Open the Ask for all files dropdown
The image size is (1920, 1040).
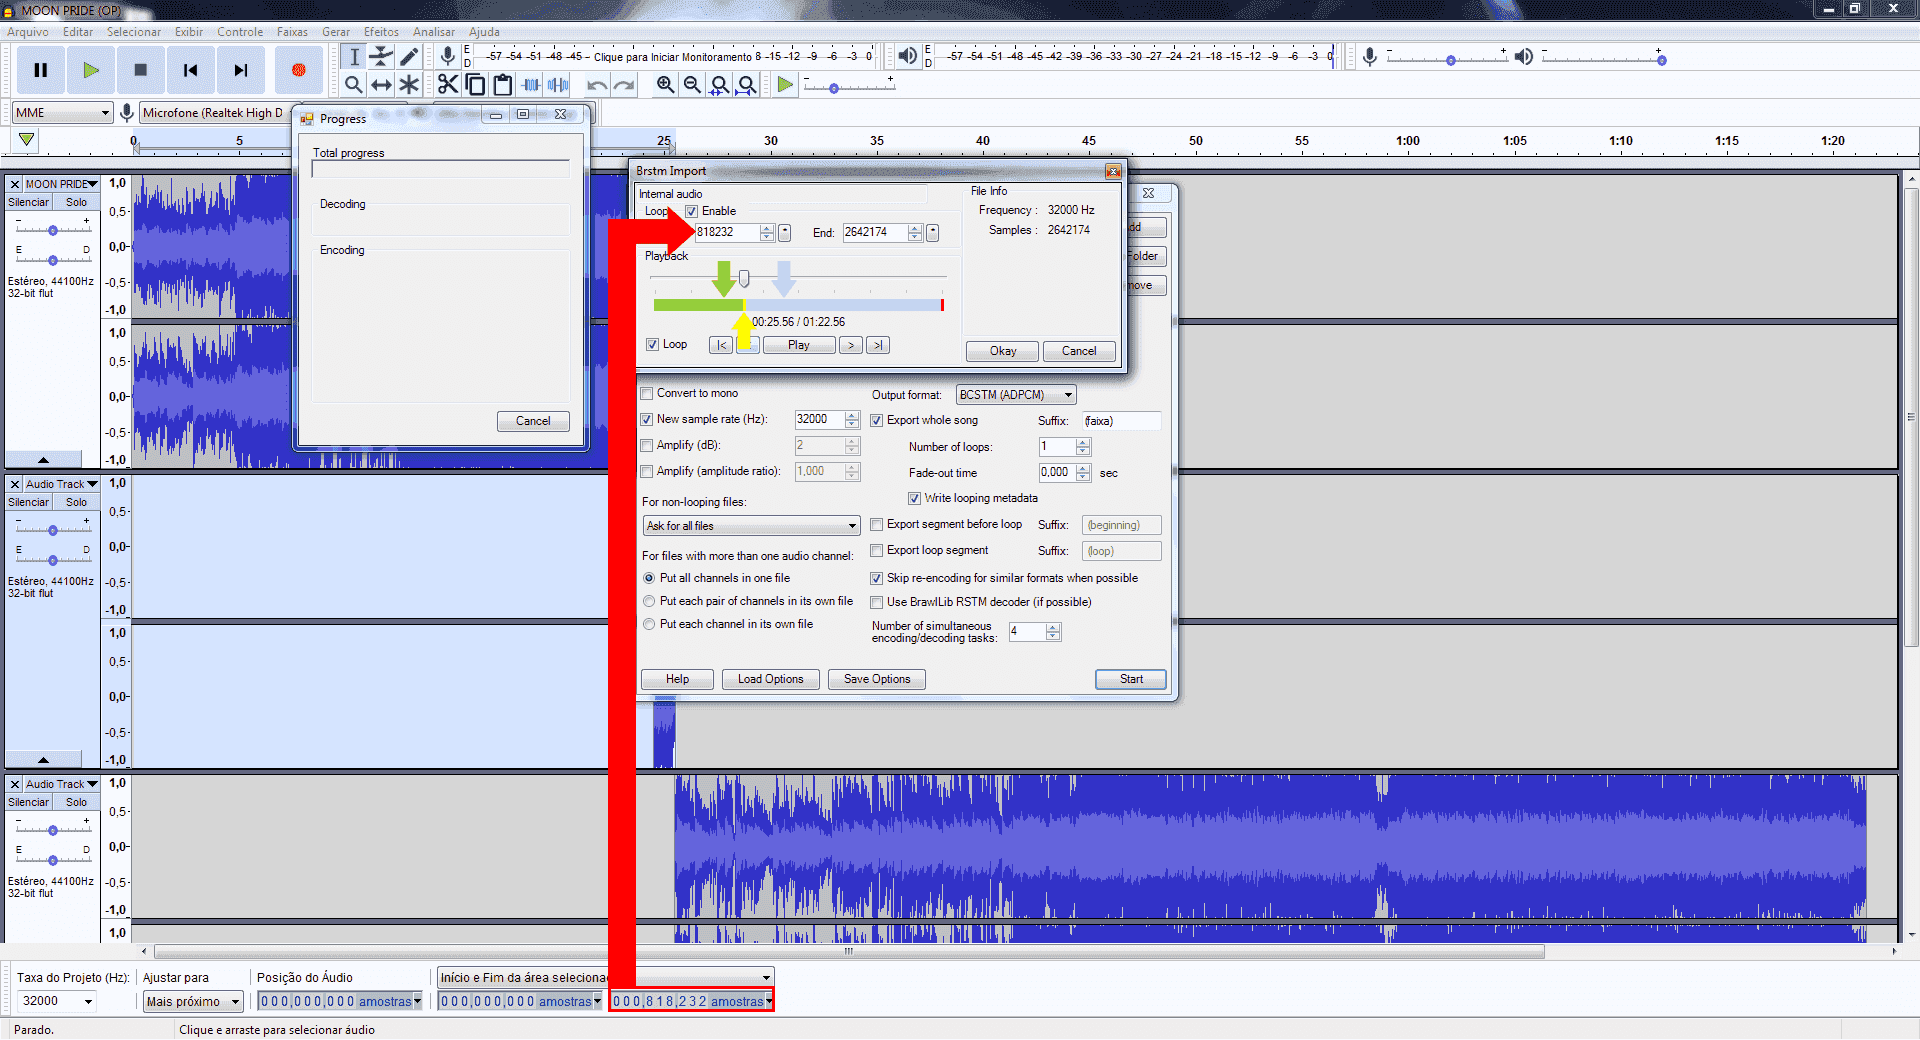click(751, 526)
